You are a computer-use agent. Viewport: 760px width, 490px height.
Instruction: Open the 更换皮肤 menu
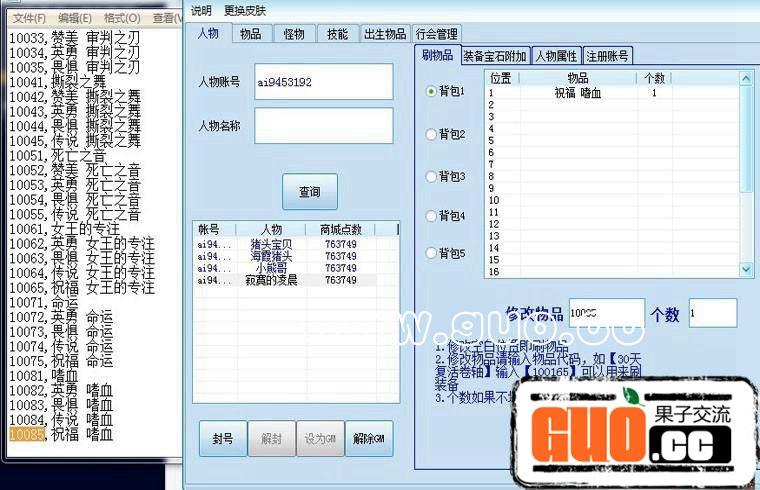pyautogui.click(x=245, y=10)
